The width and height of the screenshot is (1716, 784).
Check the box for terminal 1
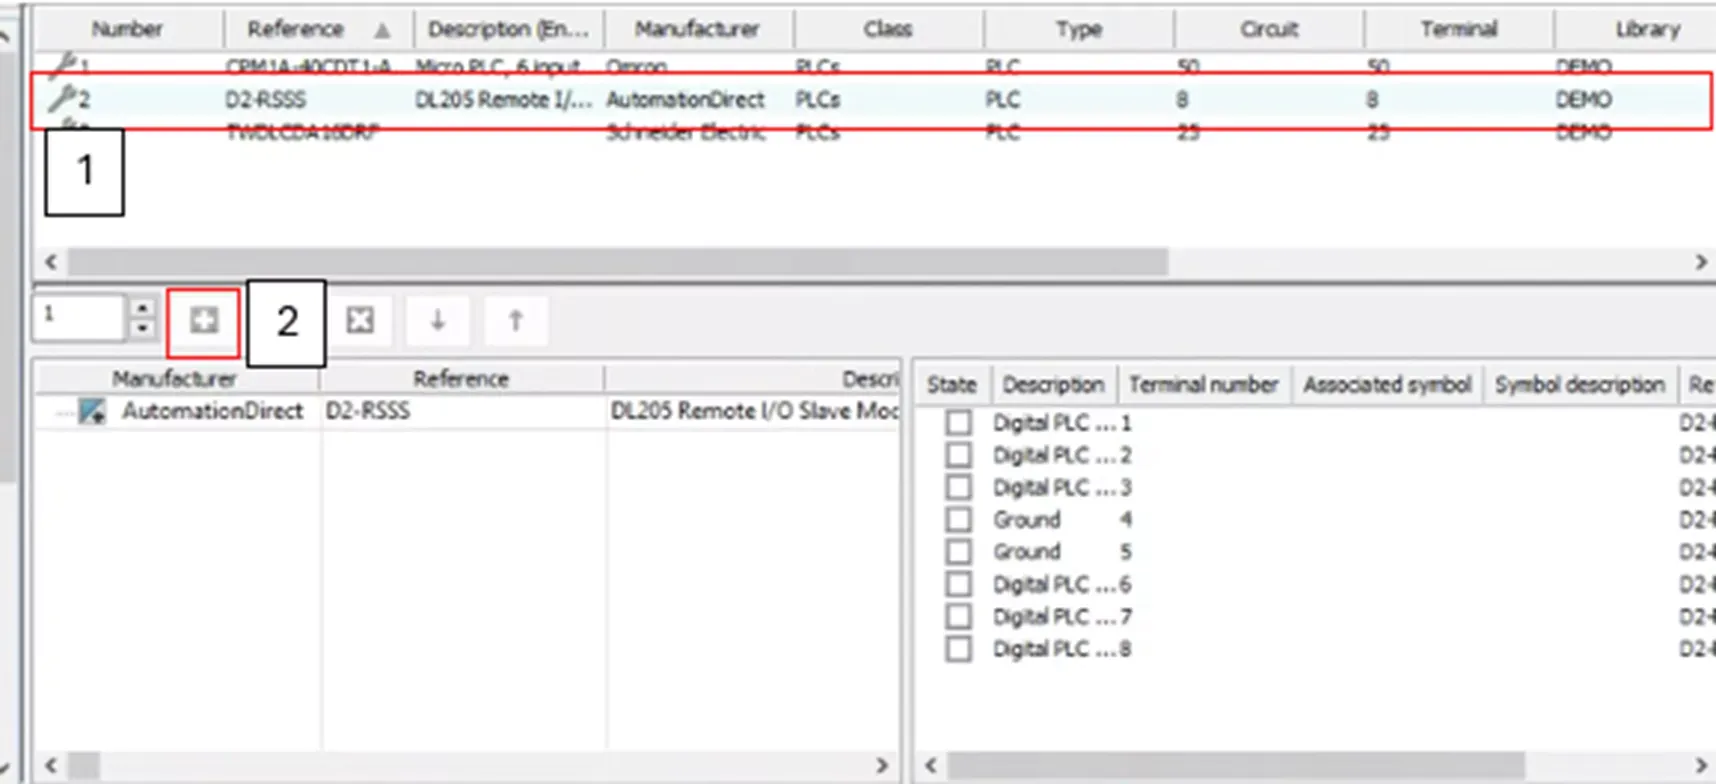(x=958, y=423)
